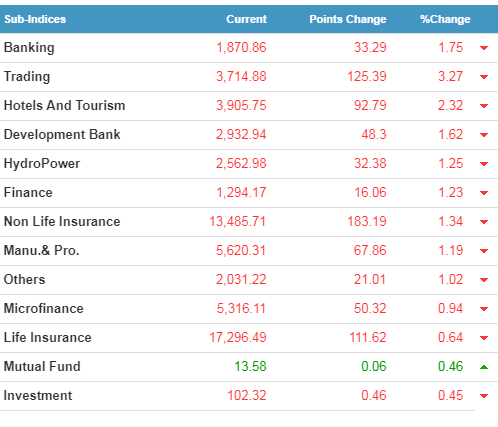Click the down arrow in Hotels And Tourism row
The width and height of the screenshot is (498, 427).
tap(484, 106)
